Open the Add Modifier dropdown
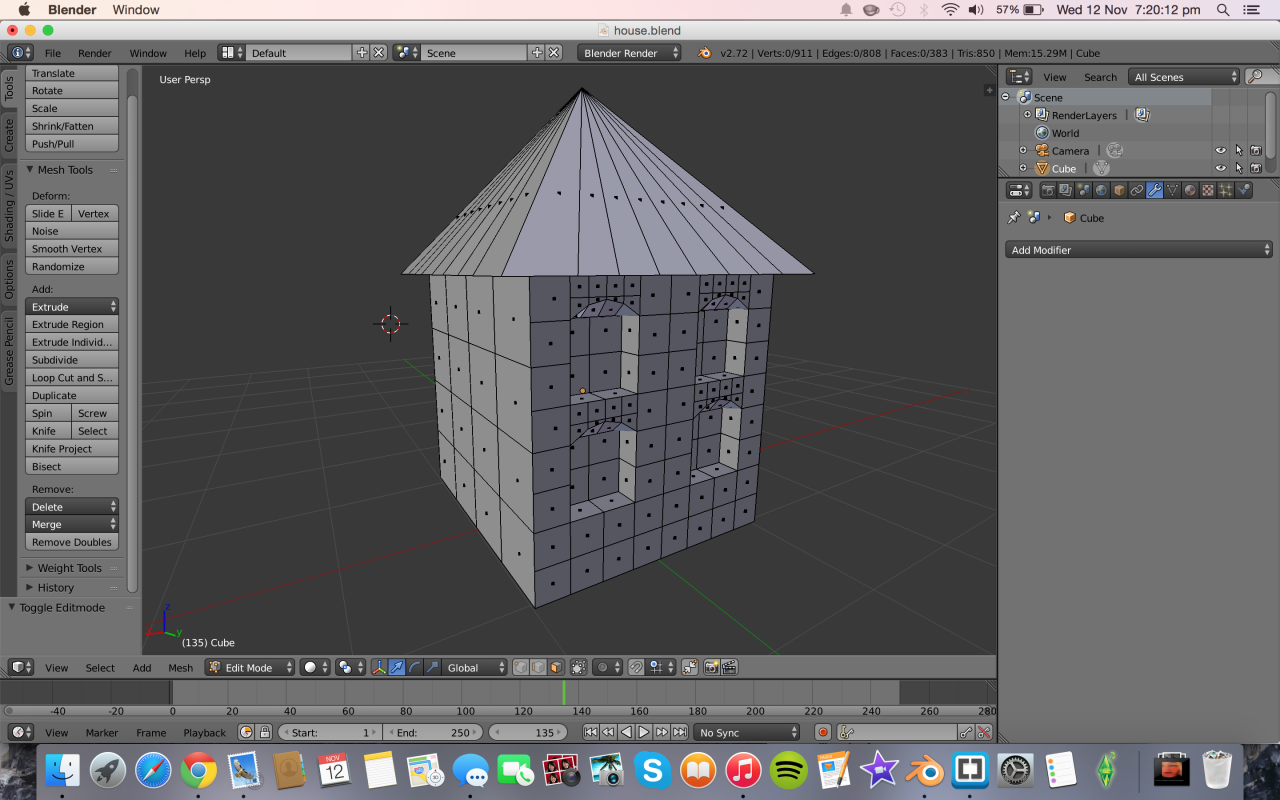 [x=1138, y=249]
